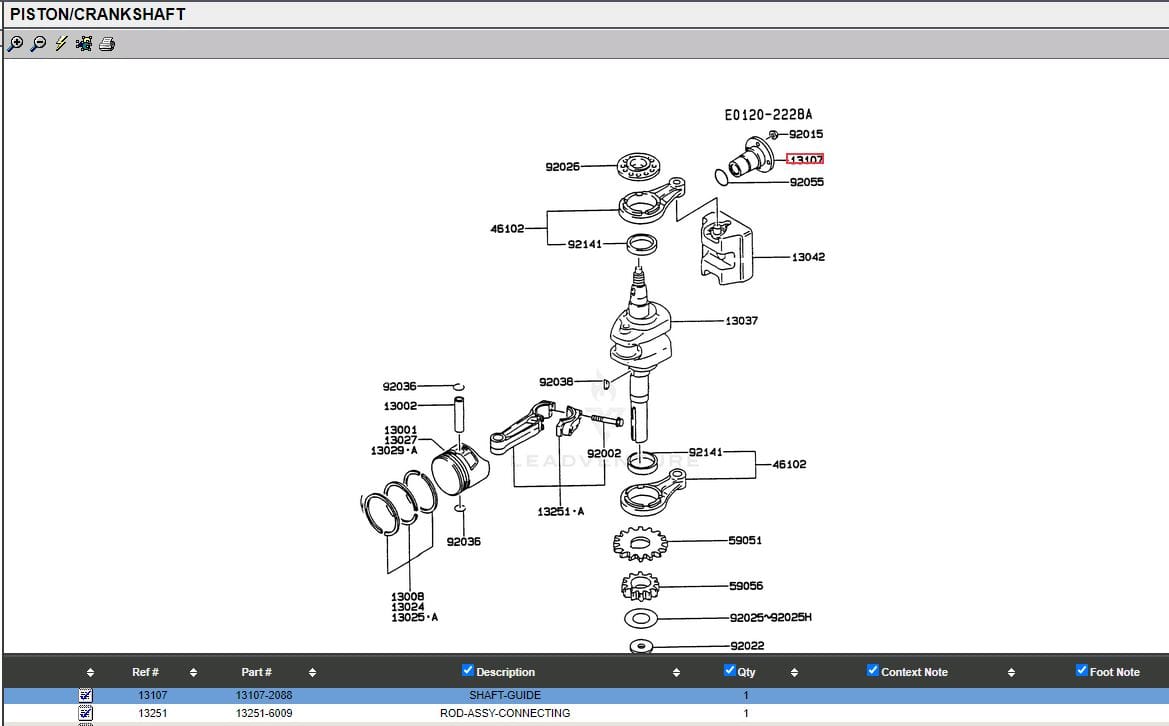This screenshot has height=726, width=1169.
Task: Print the diagram using the printer icon
Action: tap(107, 44)
